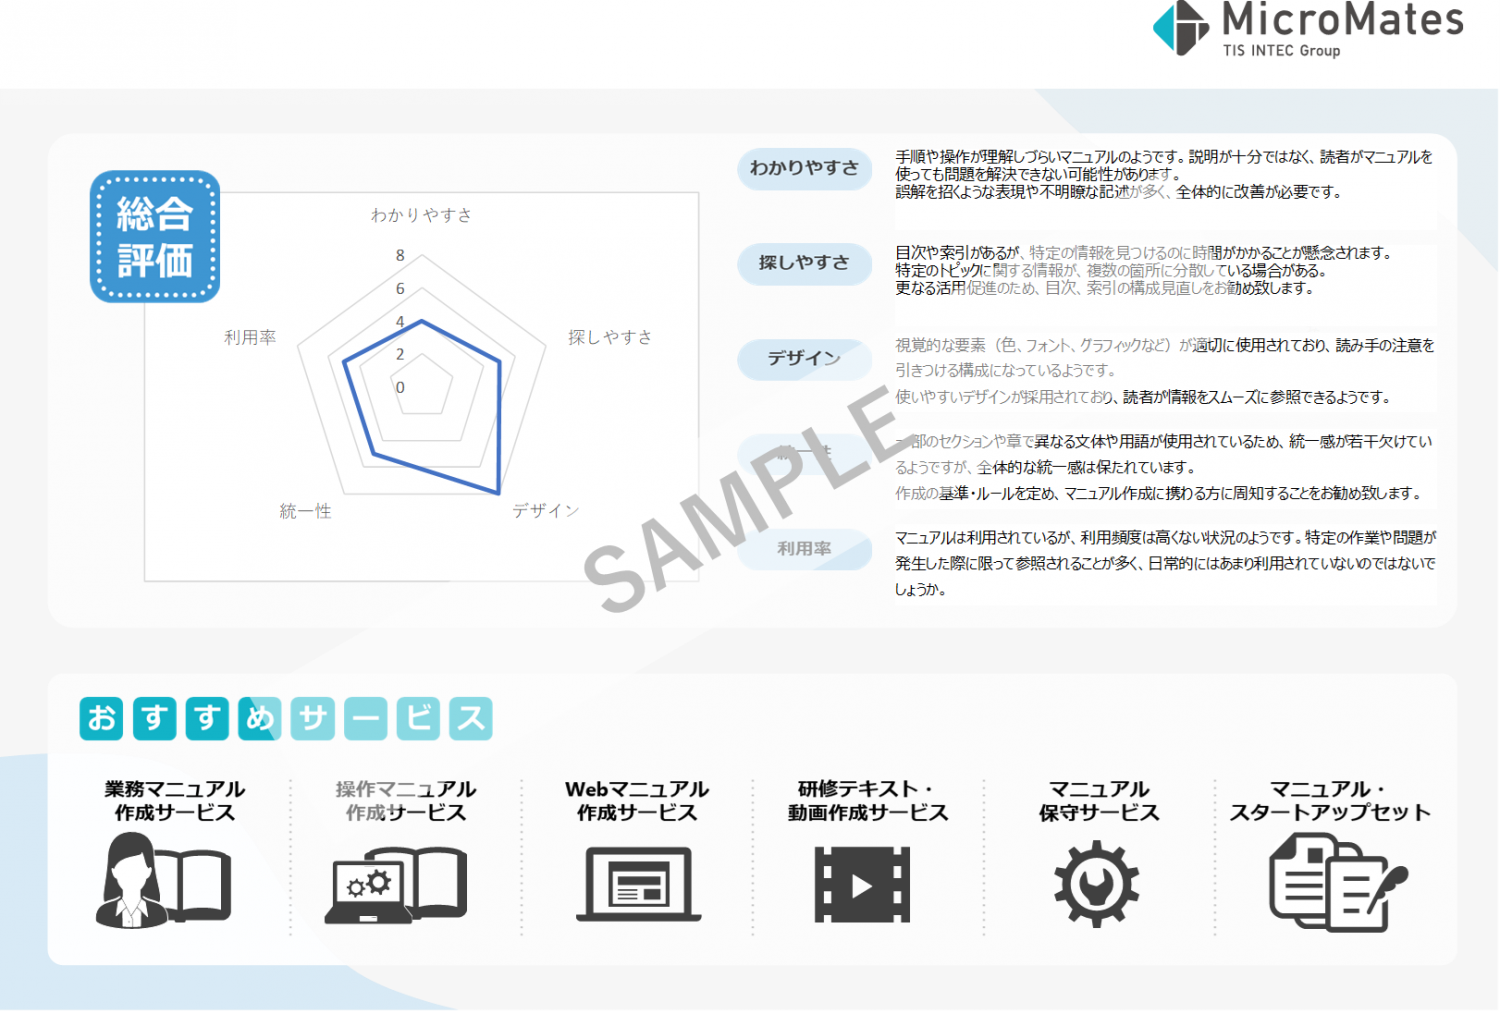Click the 探しやすさ pill label

(x=805, y=263)
